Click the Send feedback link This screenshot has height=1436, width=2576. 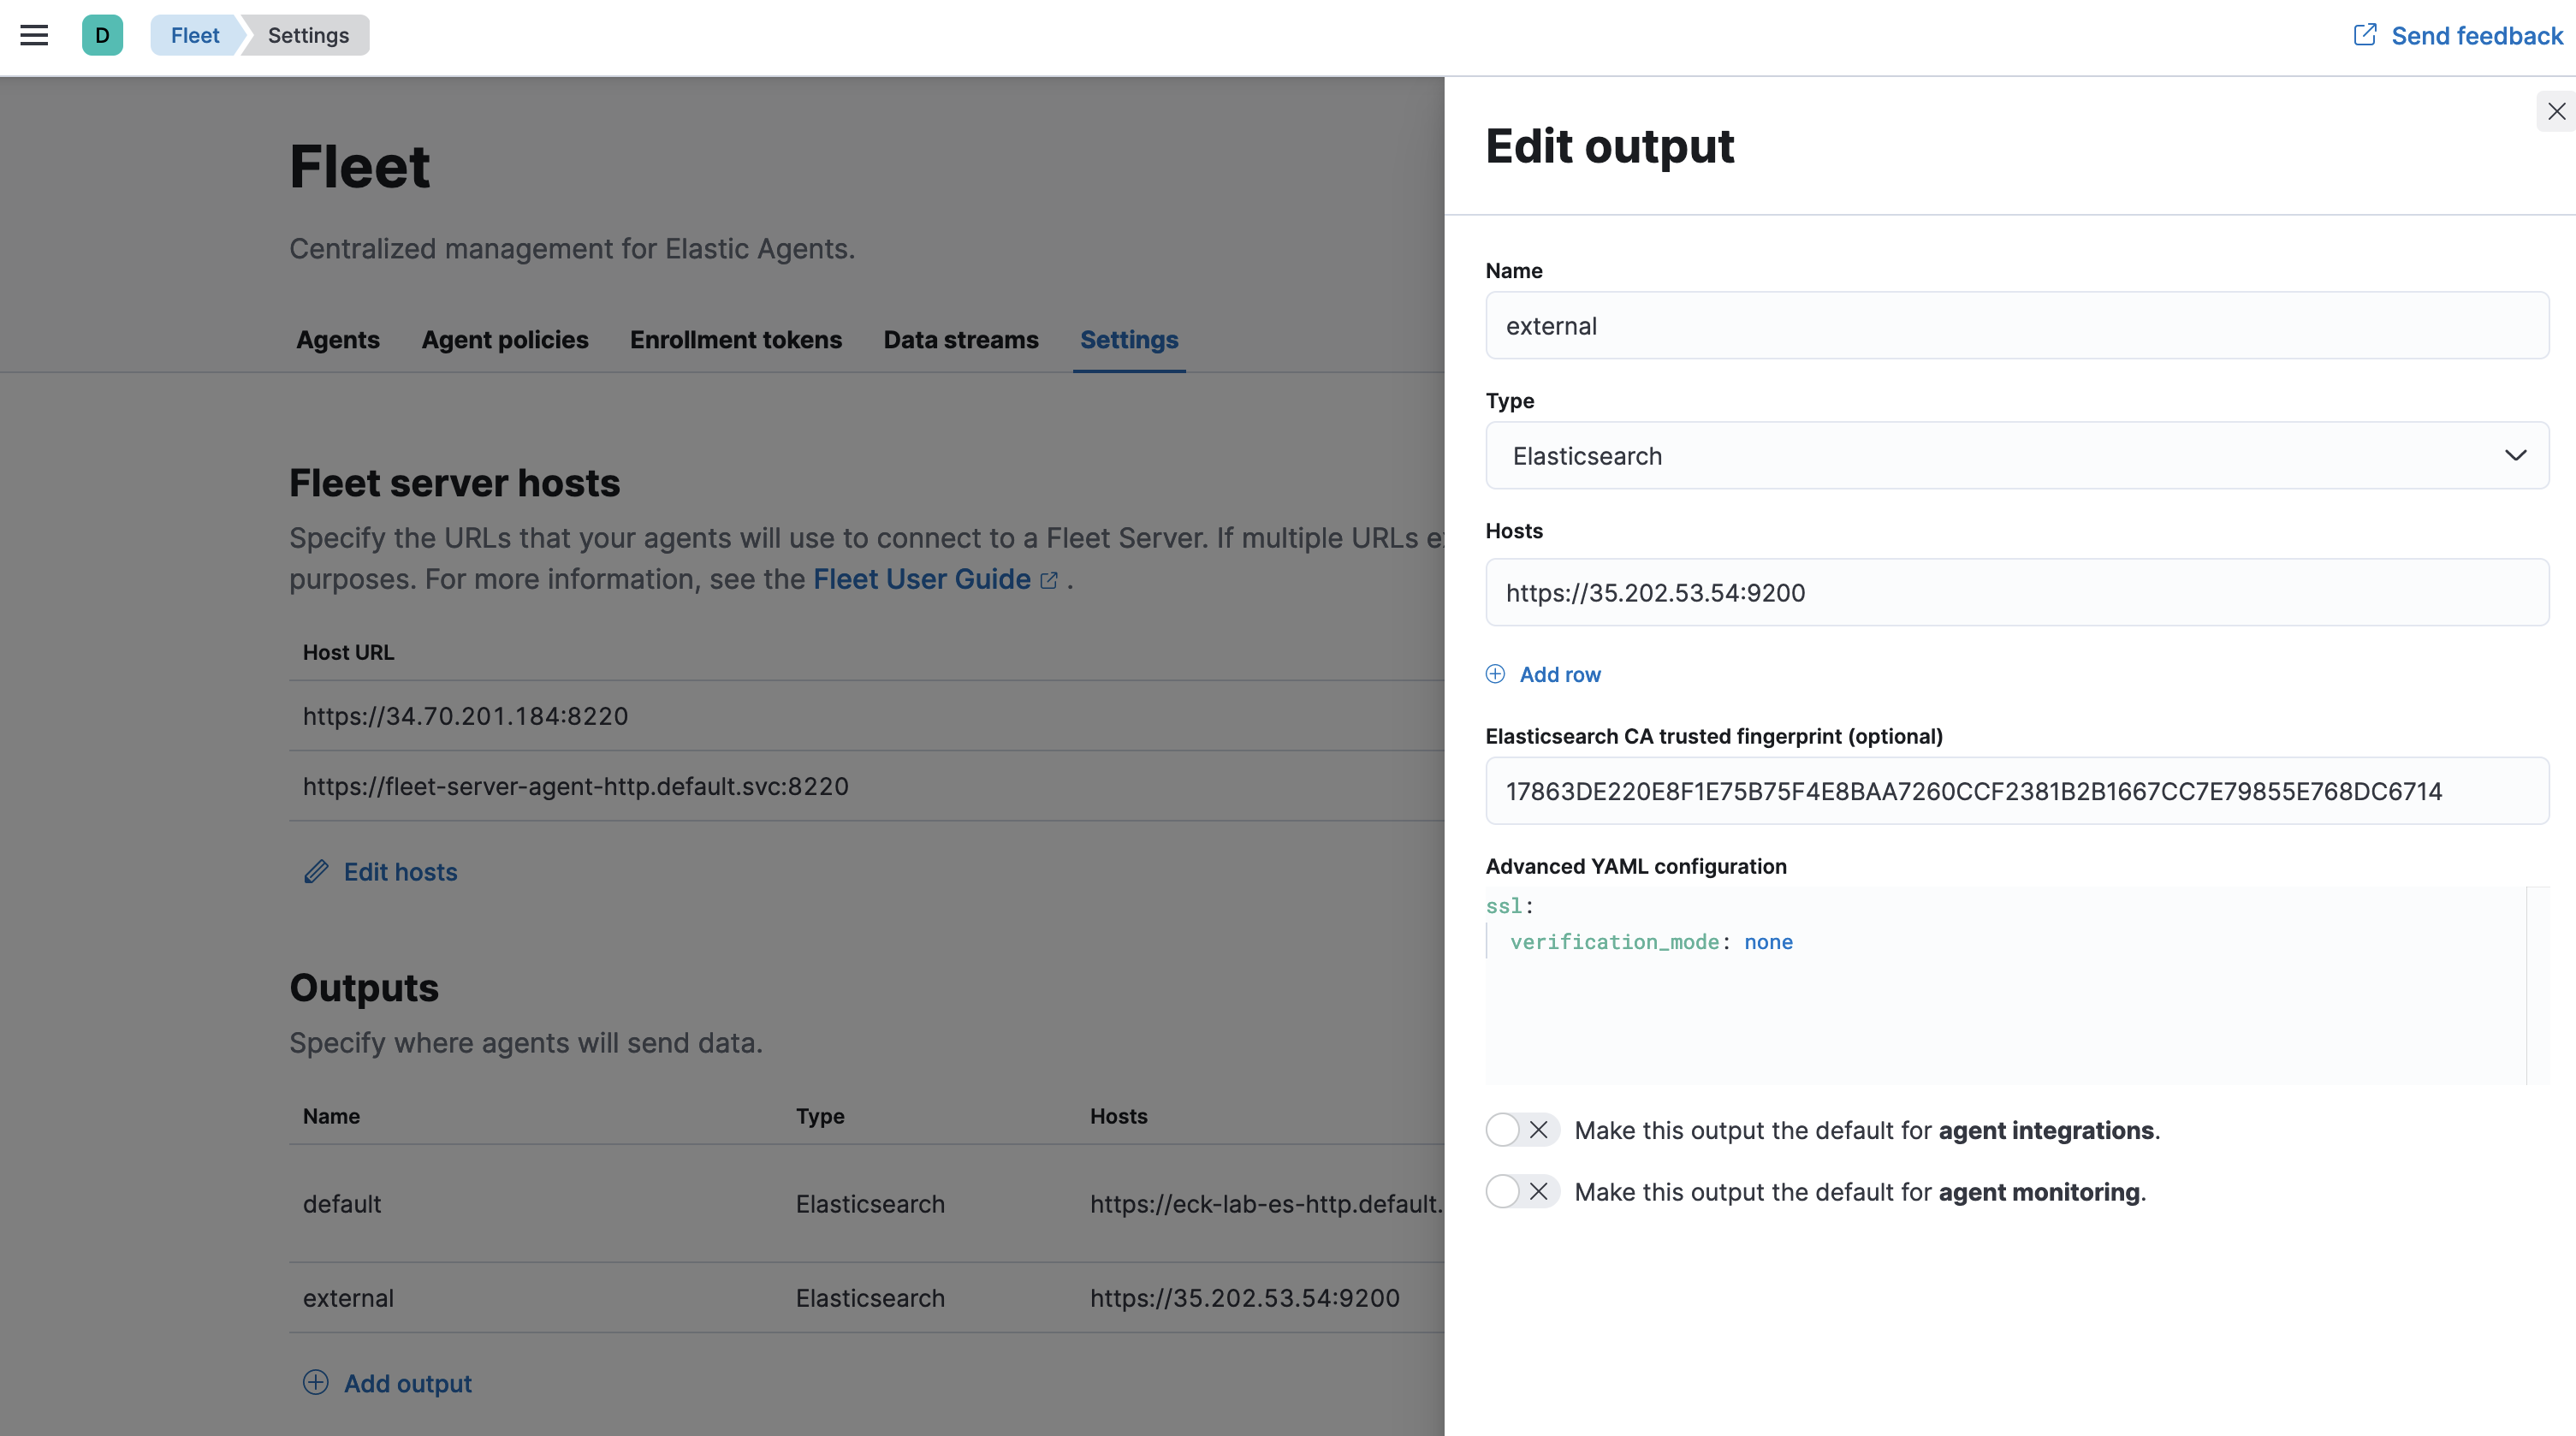(x=2476, y=36)
